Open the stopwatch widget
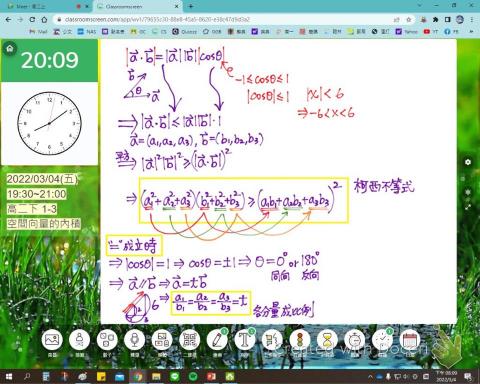This screenshot has height=384, width=480. (x=354, y=340)
